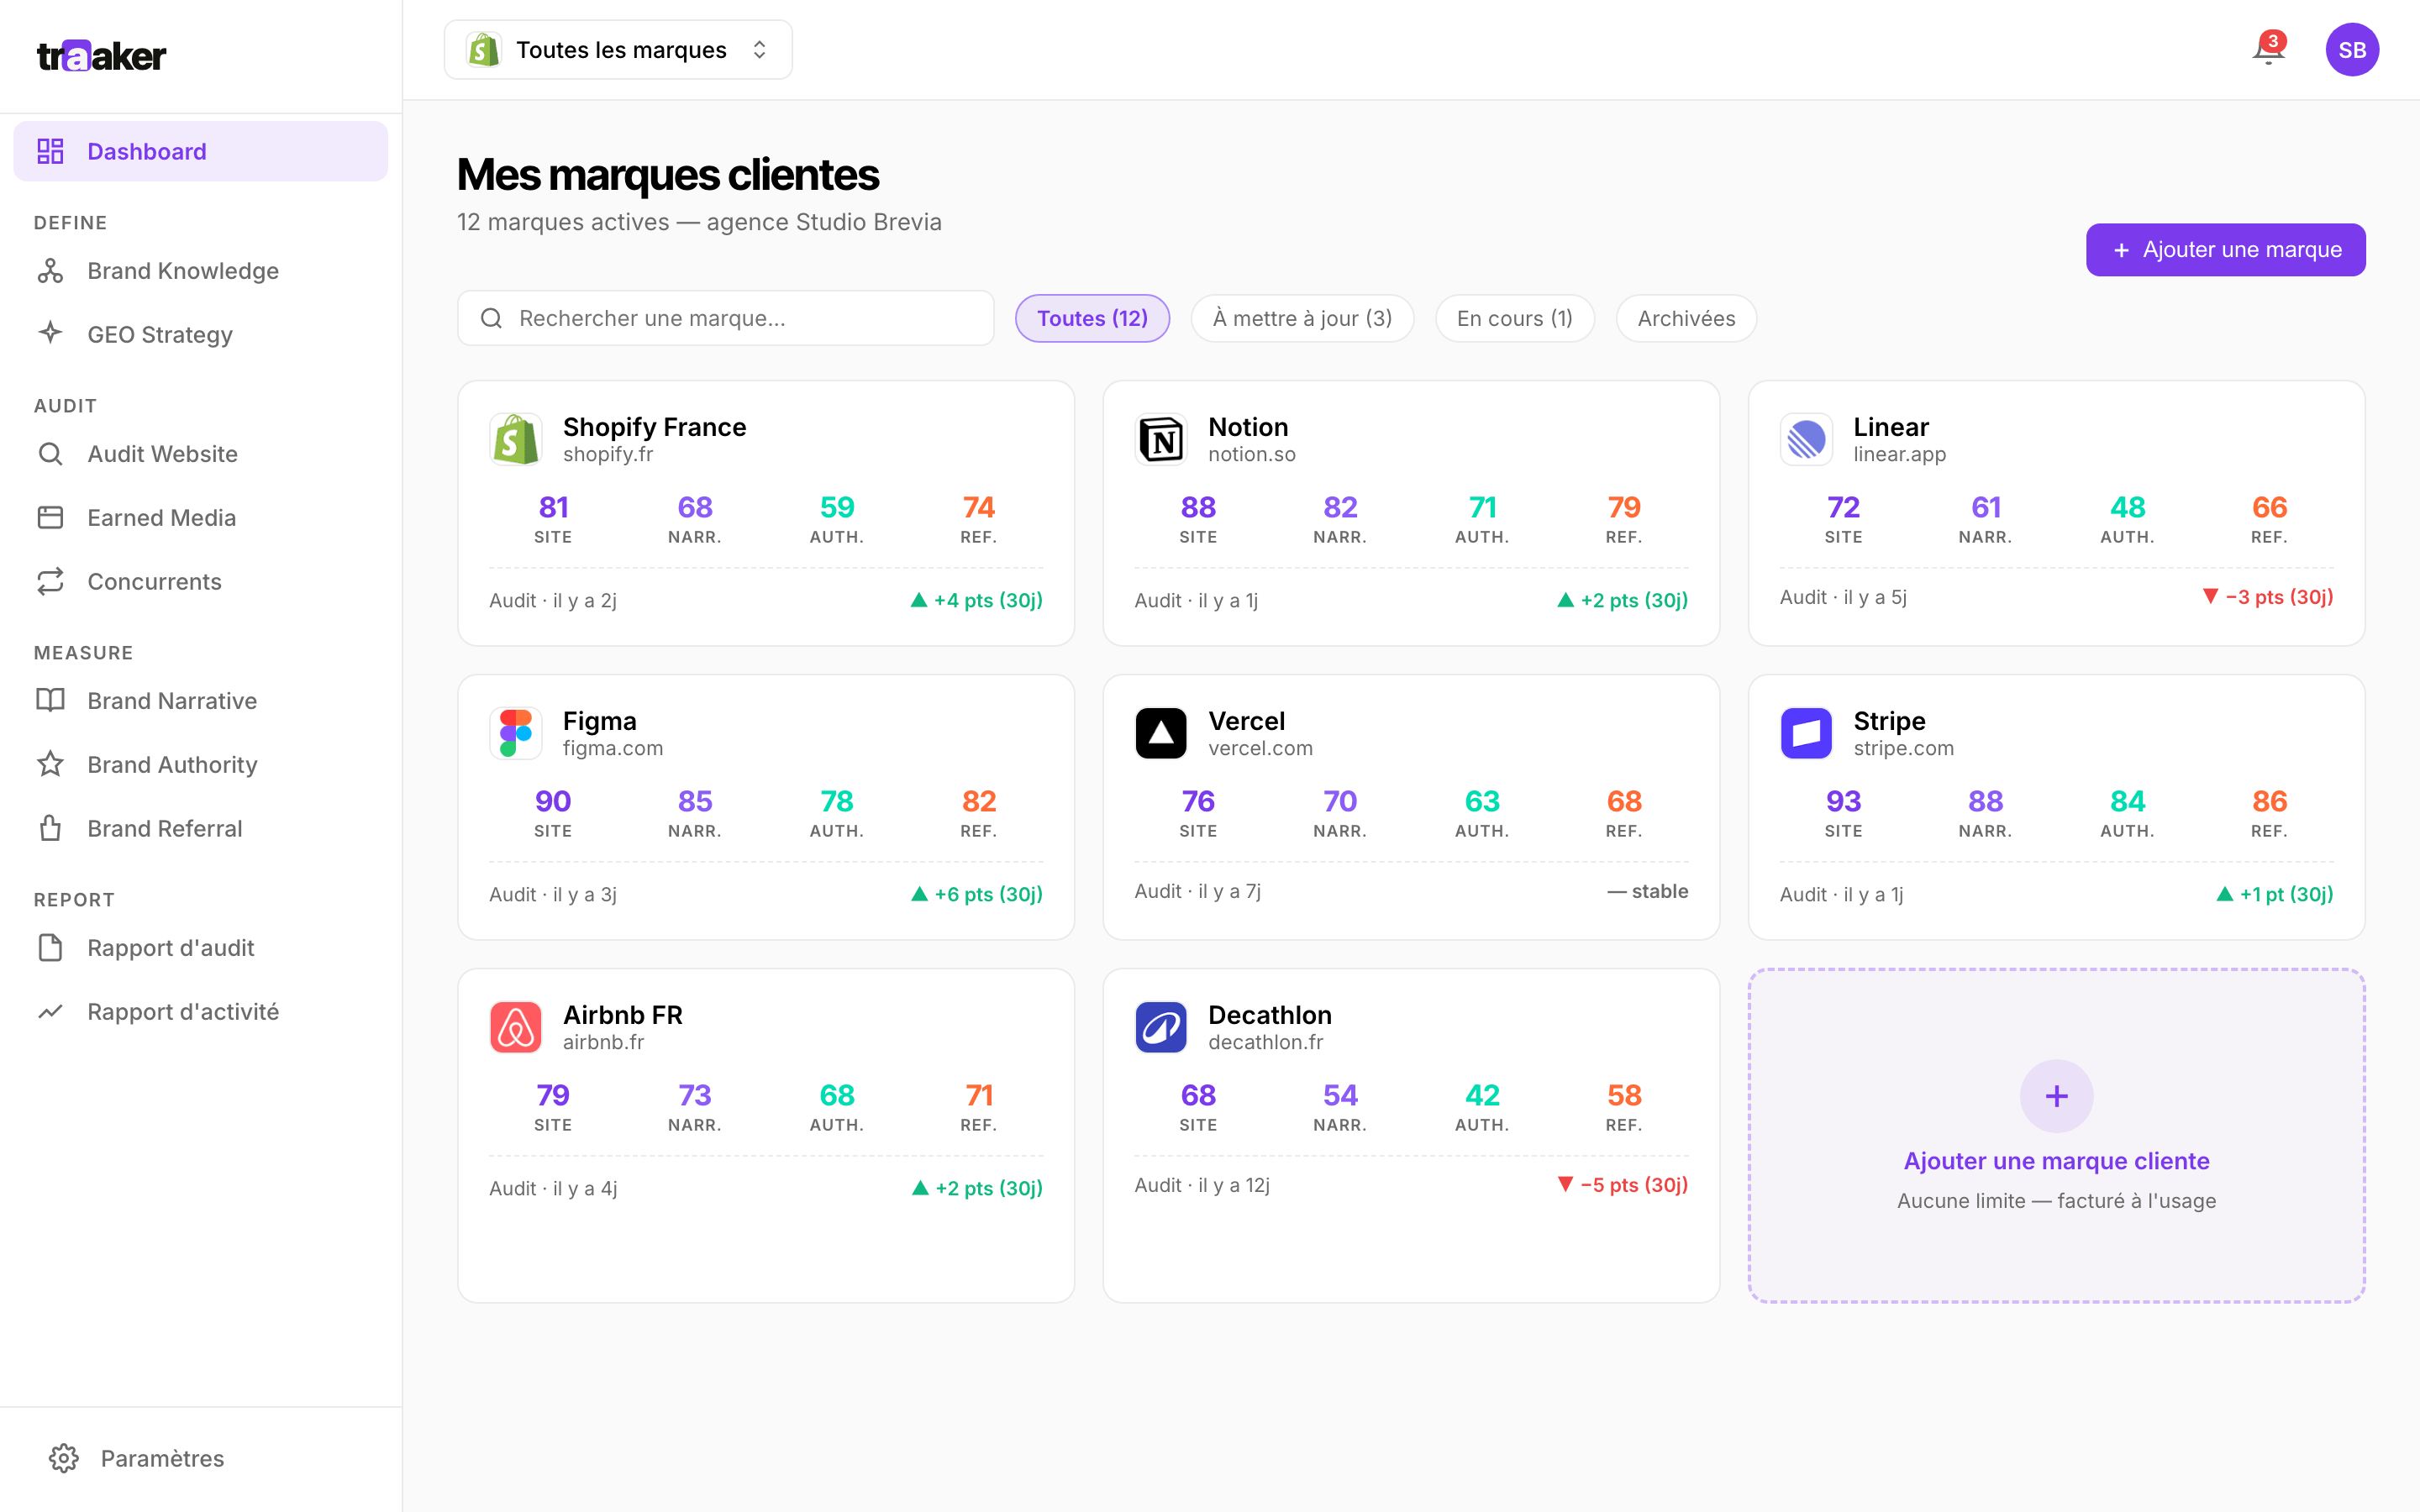The height and width of the screenshot is (1512, 2420).
Task: Click the Brand Narrative book icon
Action: pos(50,700)
